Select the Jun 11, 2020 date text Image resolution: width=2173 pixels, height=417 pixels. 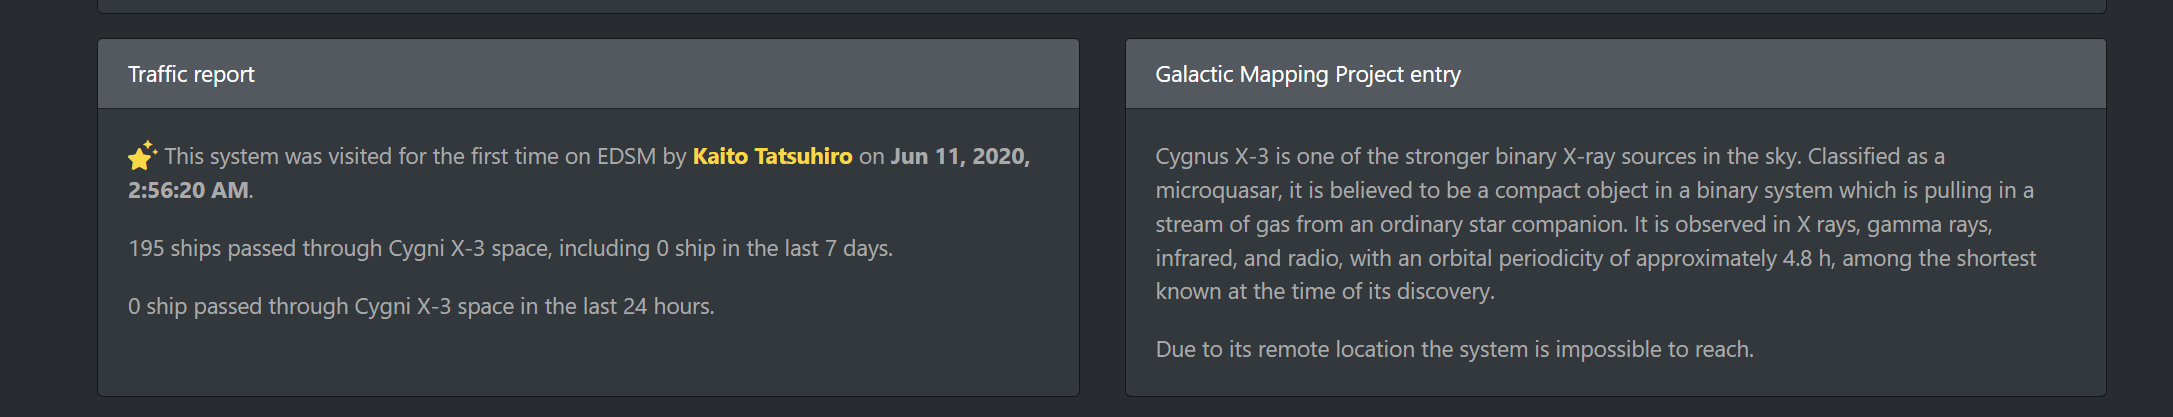[960, 156]
